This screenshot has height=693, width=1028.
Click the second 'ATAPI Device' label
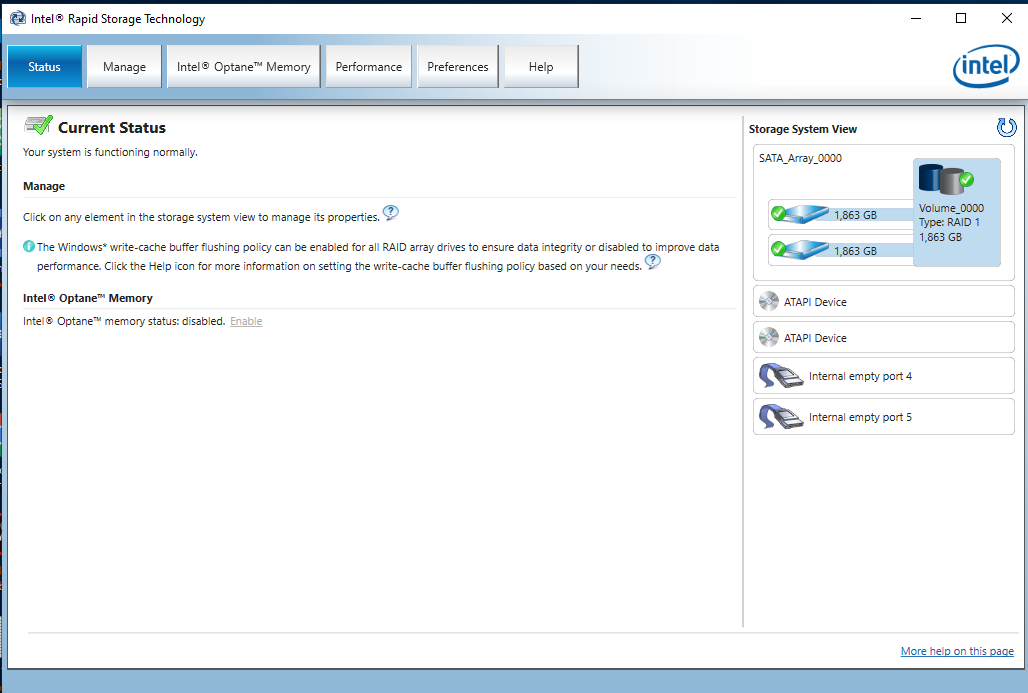click(815, 338)
